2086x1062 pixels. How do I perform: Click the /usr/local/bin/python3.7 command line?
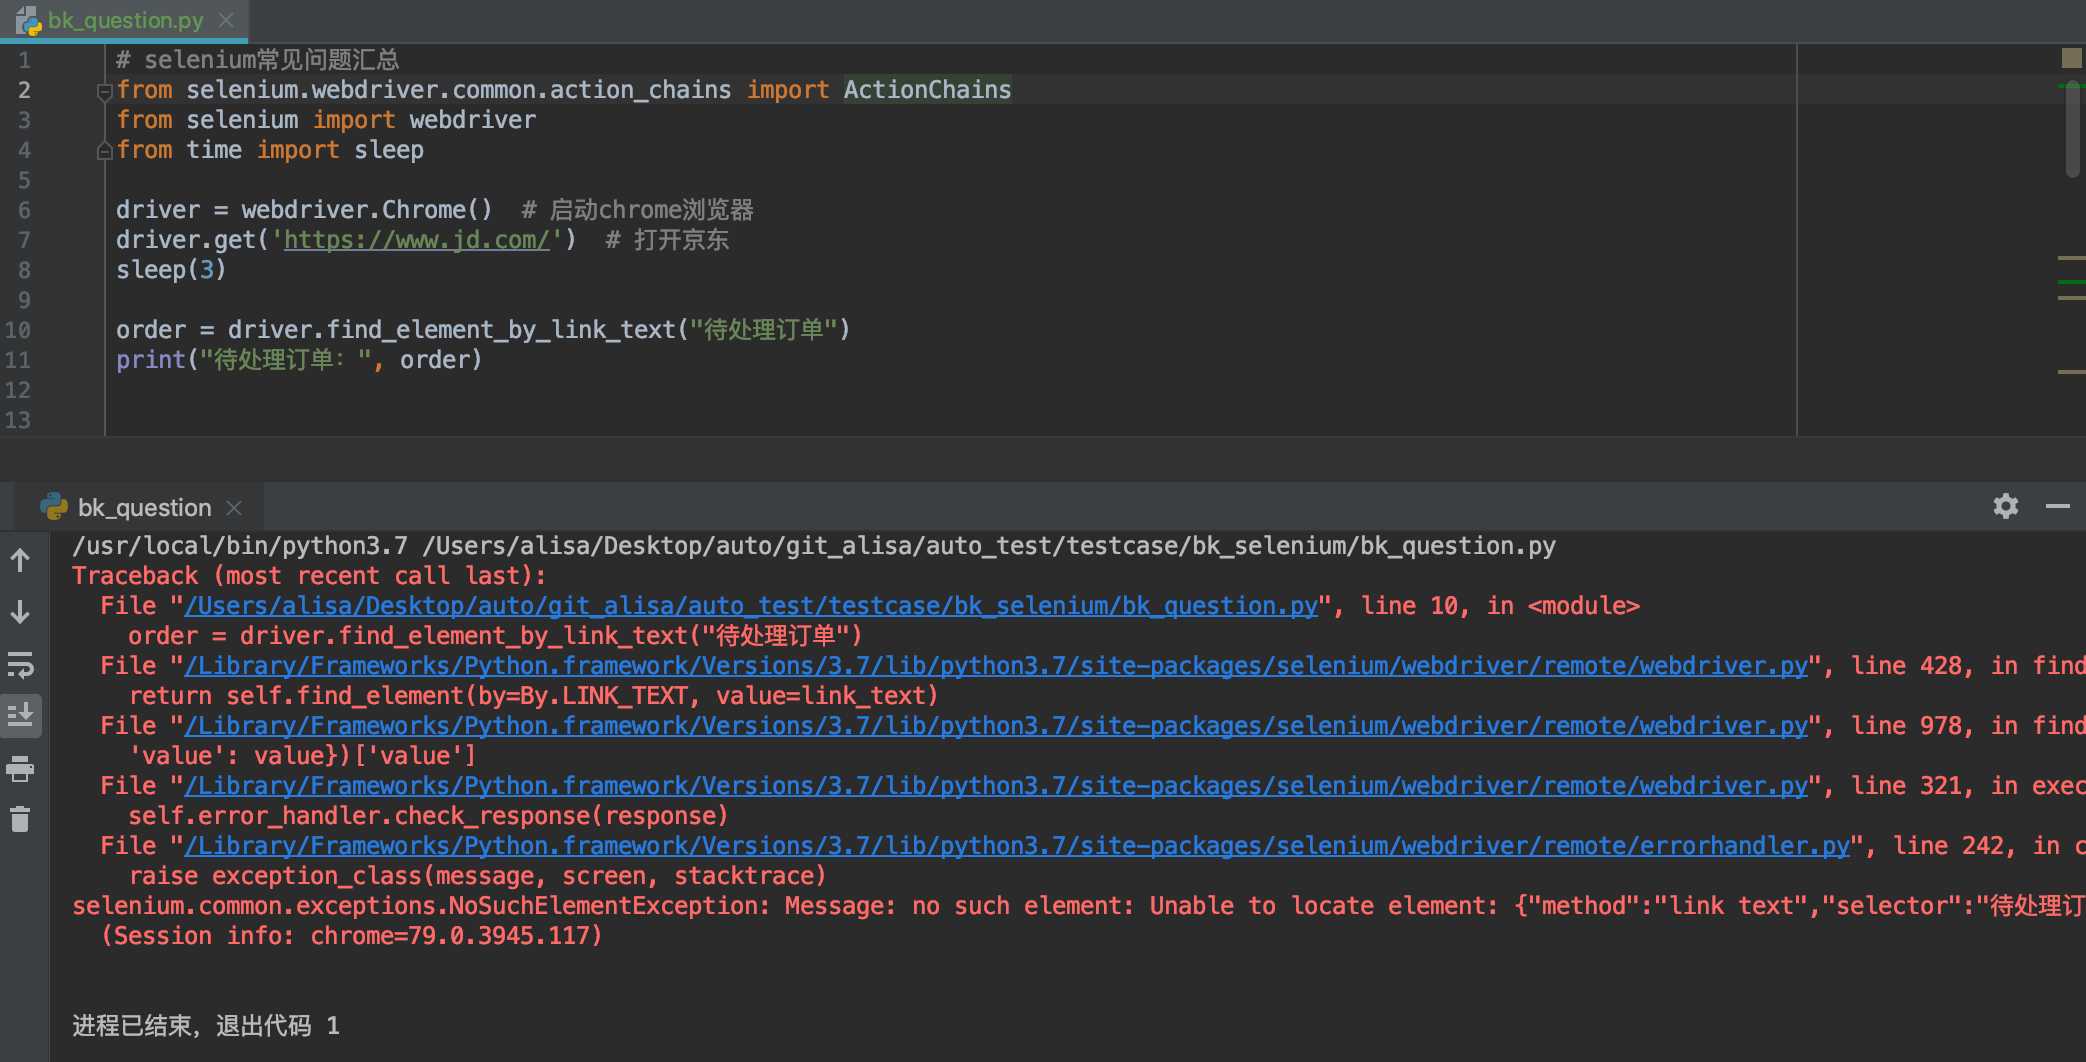(x=814, y=546)
